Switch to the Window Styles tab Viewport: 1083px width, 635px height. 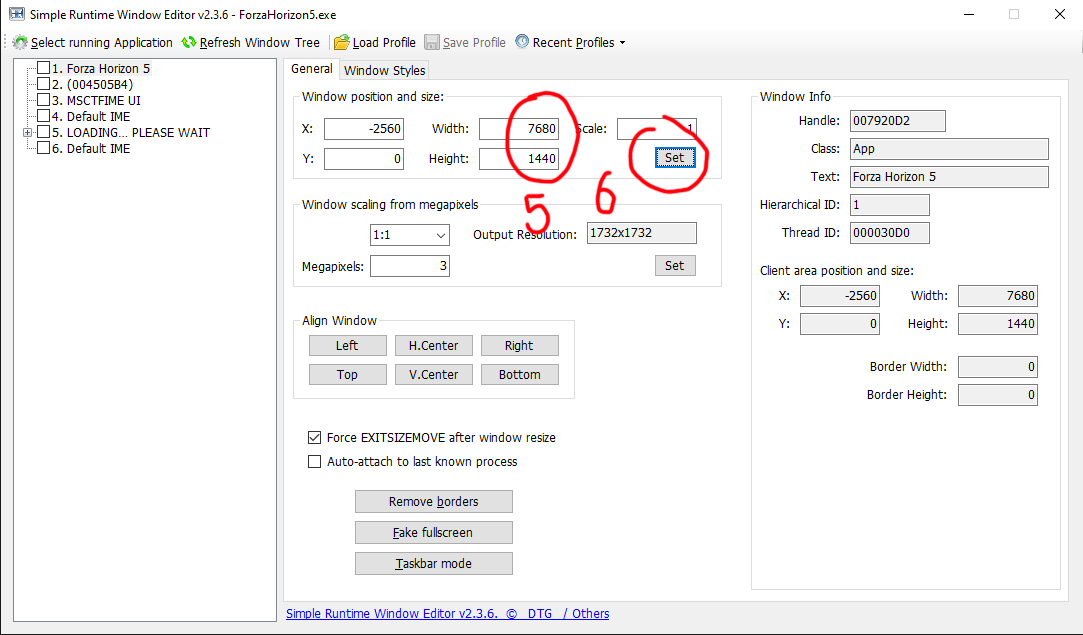tap(384, 70)
